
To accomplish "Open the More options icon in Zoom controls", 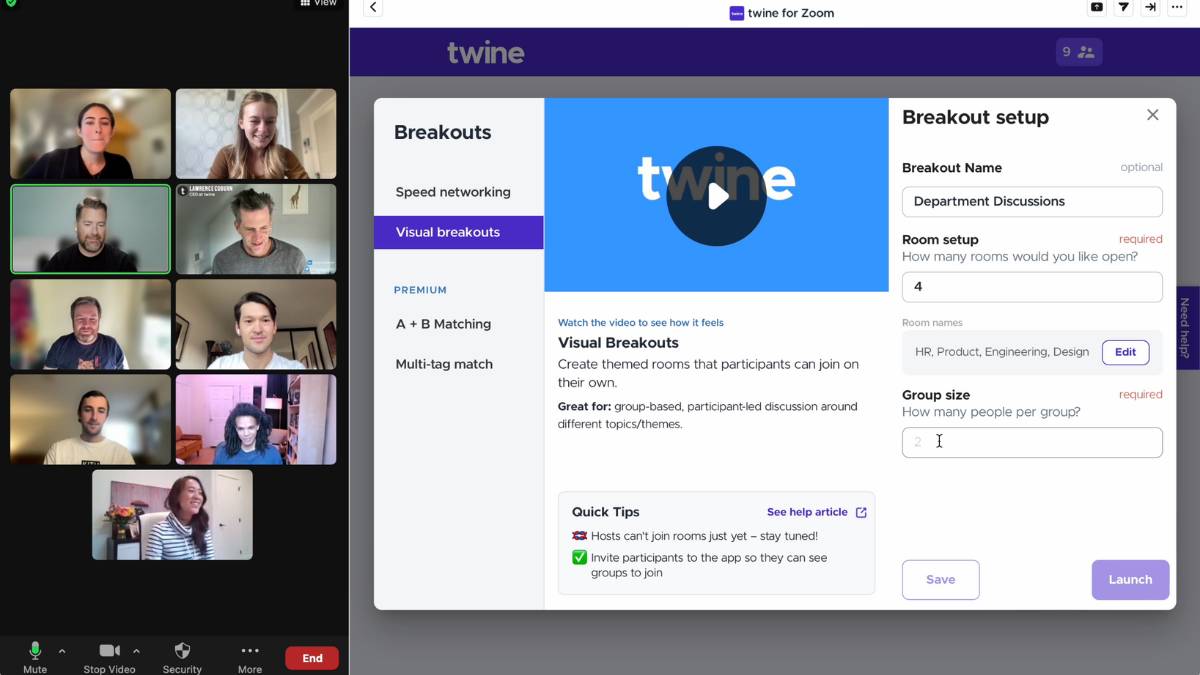I will point(249,650).
